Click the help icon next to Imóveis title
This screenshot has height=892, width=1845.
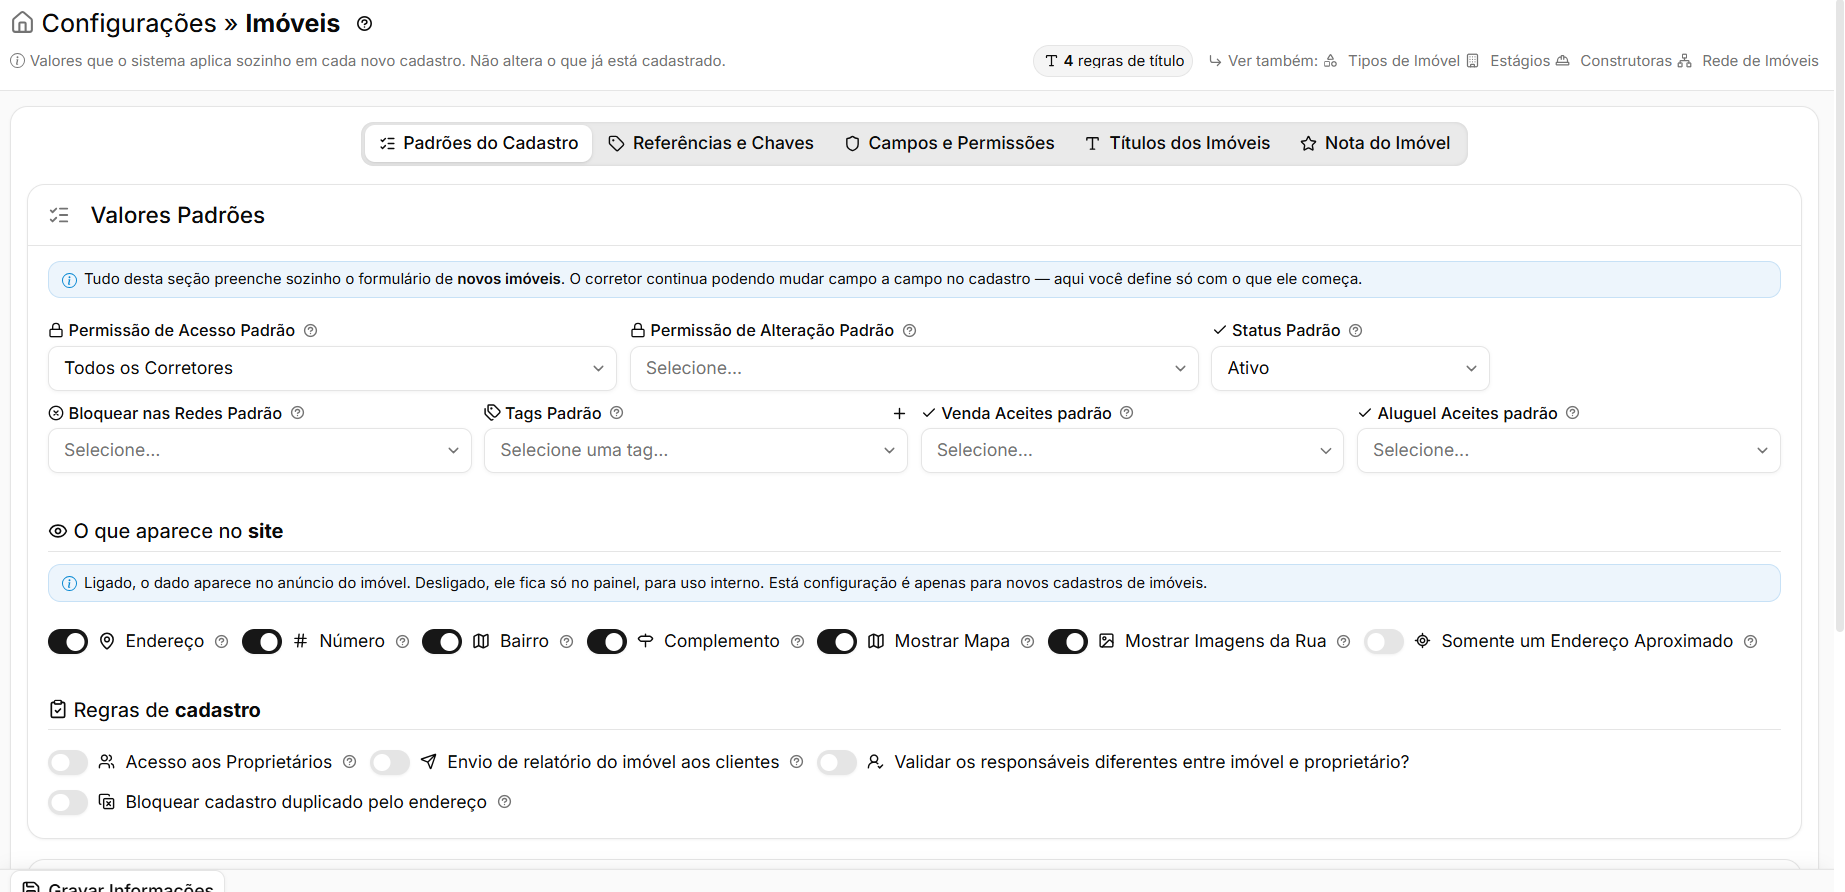(x=365, y=23)
